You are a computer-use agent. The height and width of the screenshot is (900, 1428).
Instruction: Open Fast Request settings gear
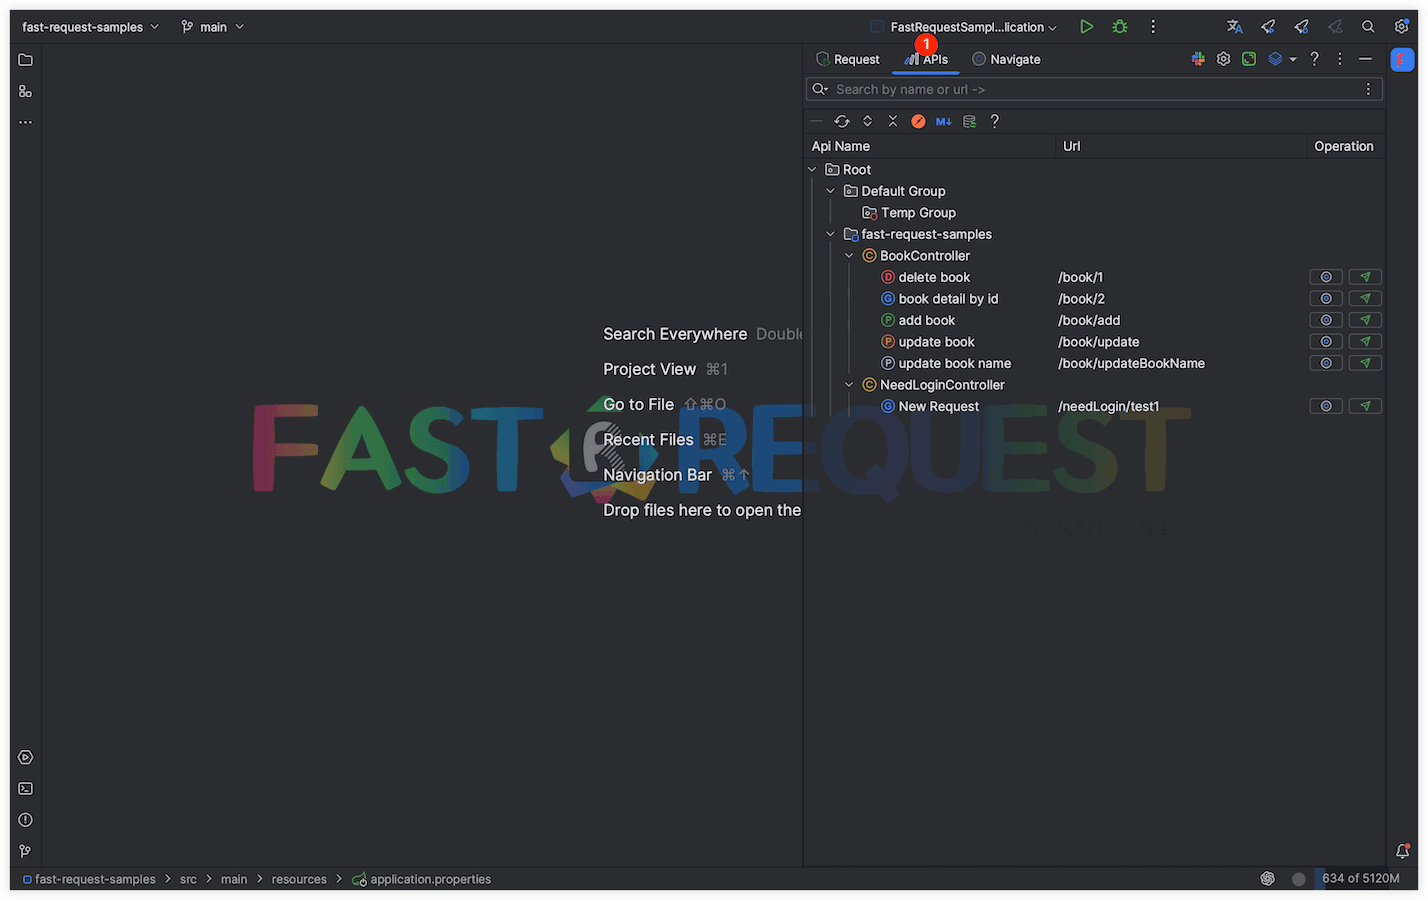[x=1223, y=59]
